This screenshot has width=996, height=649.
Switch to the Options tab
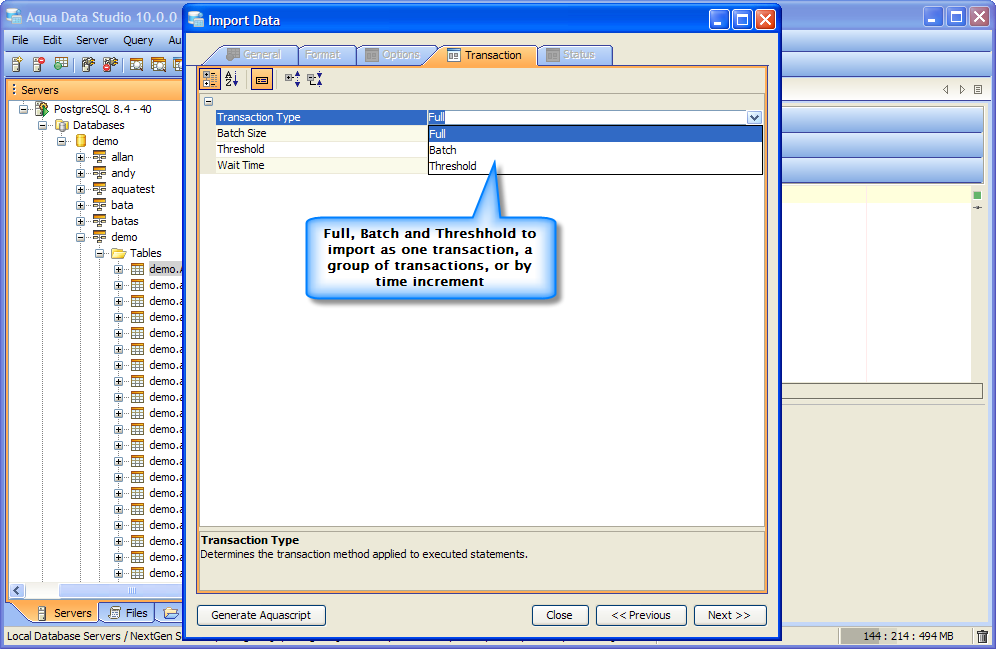click(x=394, y=55)
